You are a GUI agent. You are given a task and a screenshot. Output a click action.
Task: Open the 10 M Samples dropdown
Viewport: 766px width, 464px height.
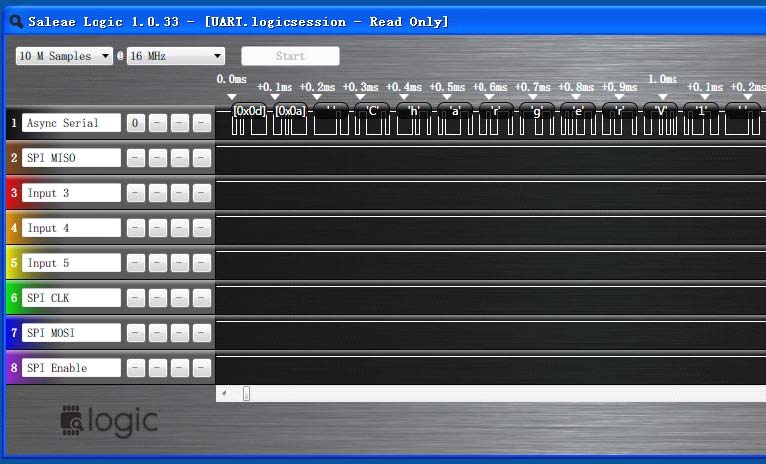pos(64,56)
